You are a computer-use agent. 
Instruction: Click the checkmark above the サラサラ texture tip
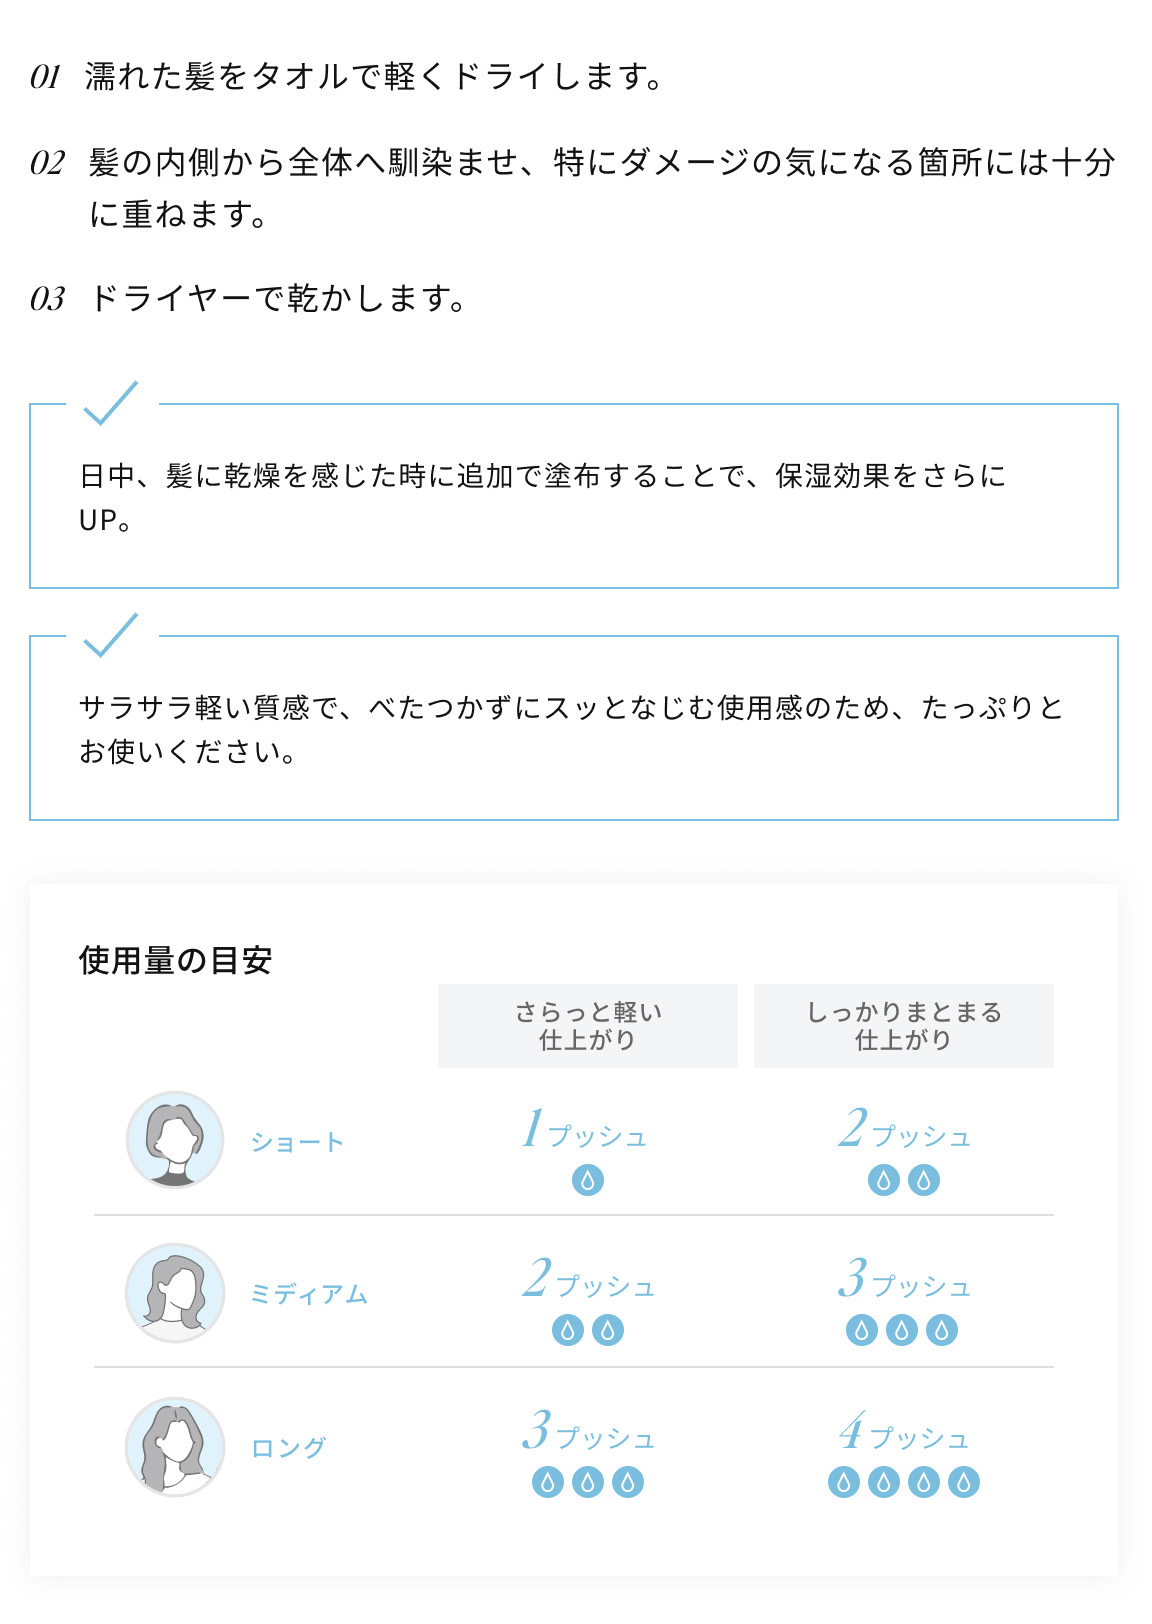tap(110, 635)
